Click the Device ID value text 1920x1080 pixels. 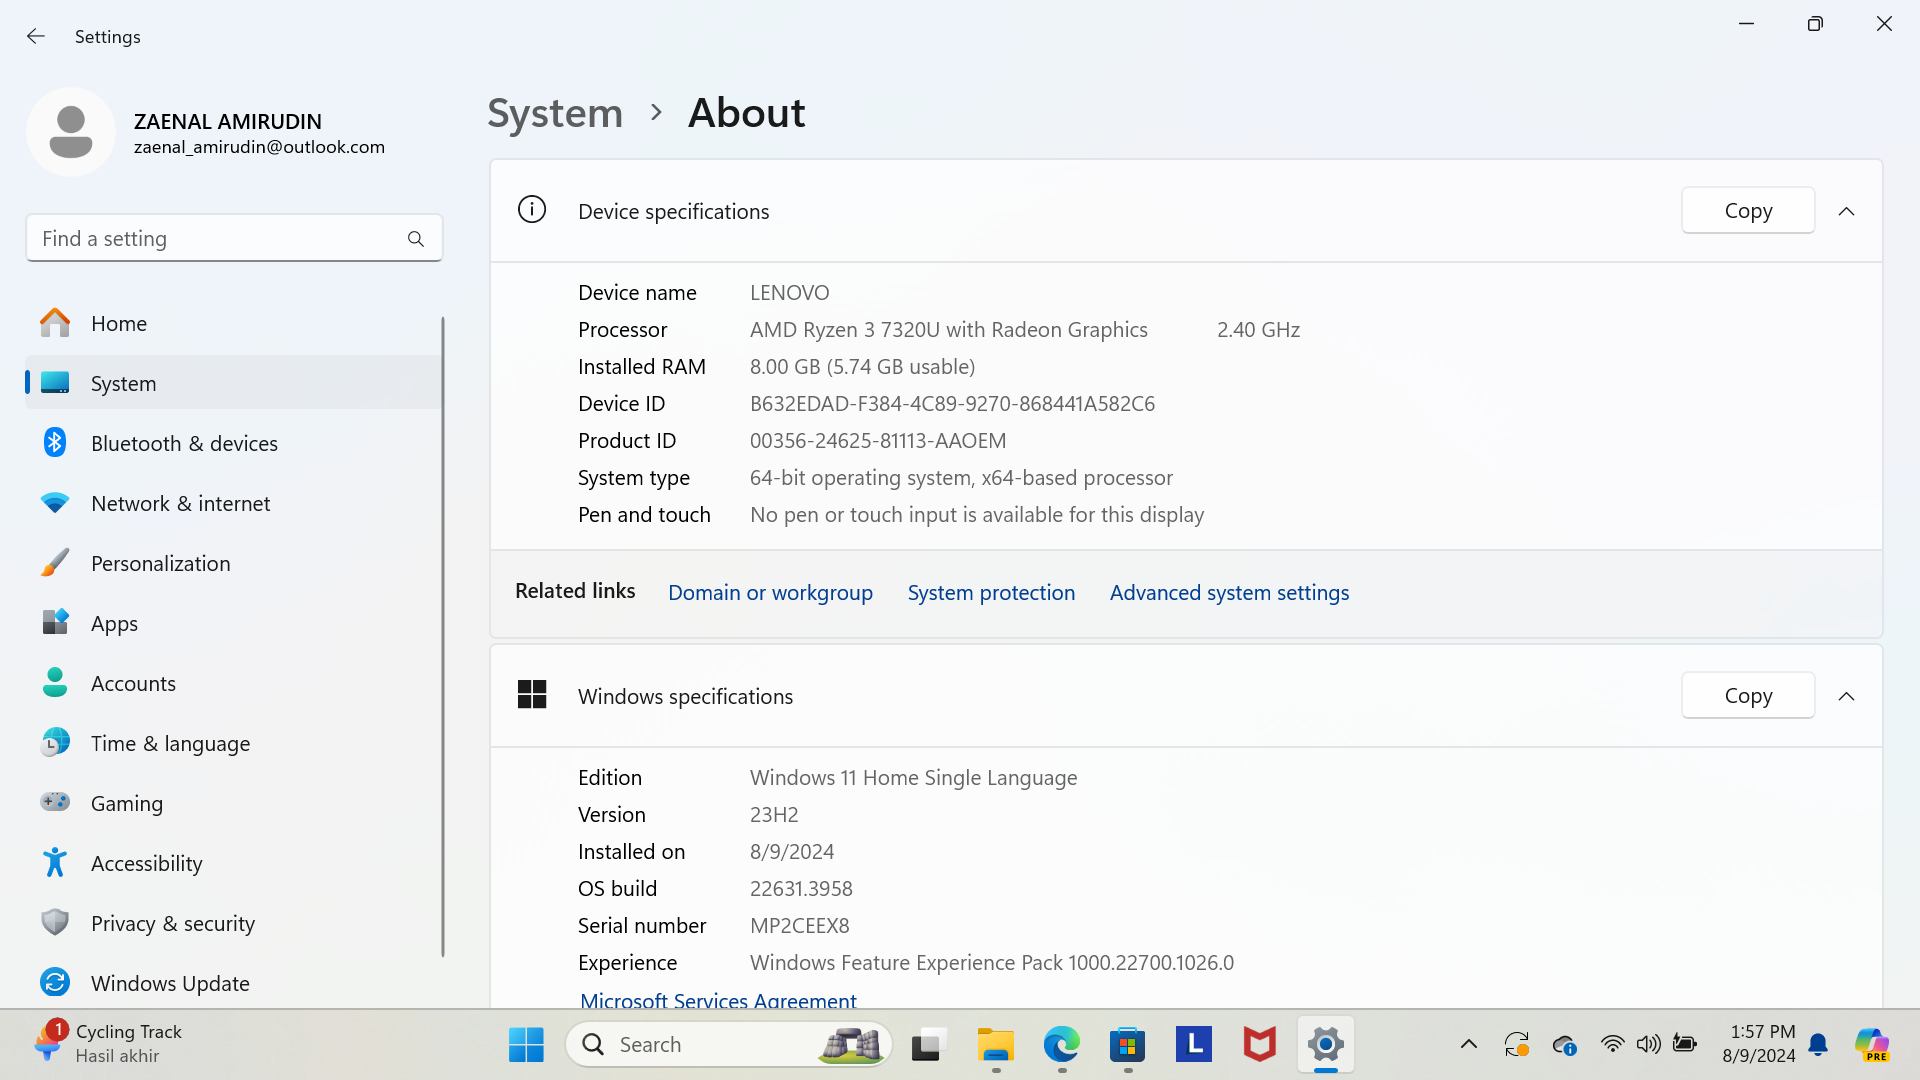pos(952,404)
